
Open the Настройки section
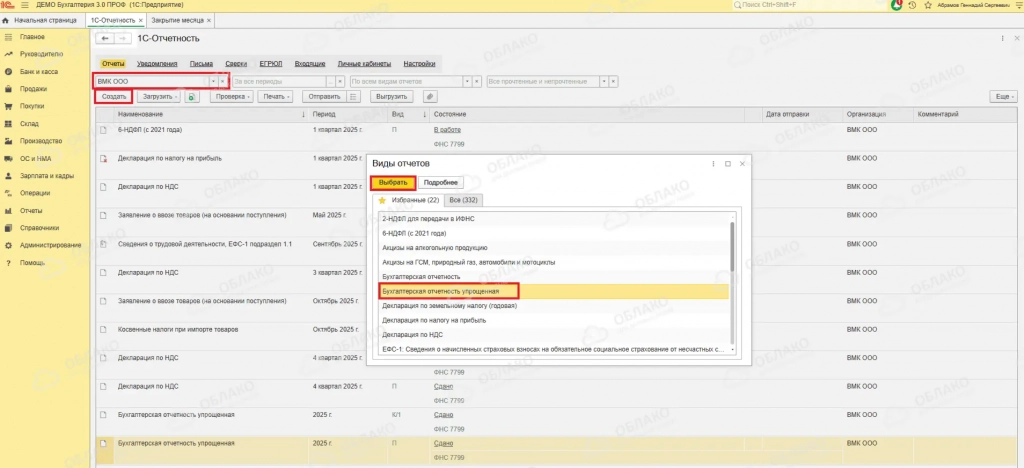coord(419,64)
